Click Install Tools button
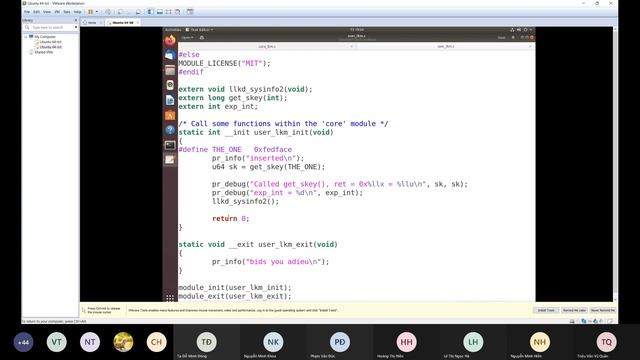The image size is (640, 360). pos(546,310)
